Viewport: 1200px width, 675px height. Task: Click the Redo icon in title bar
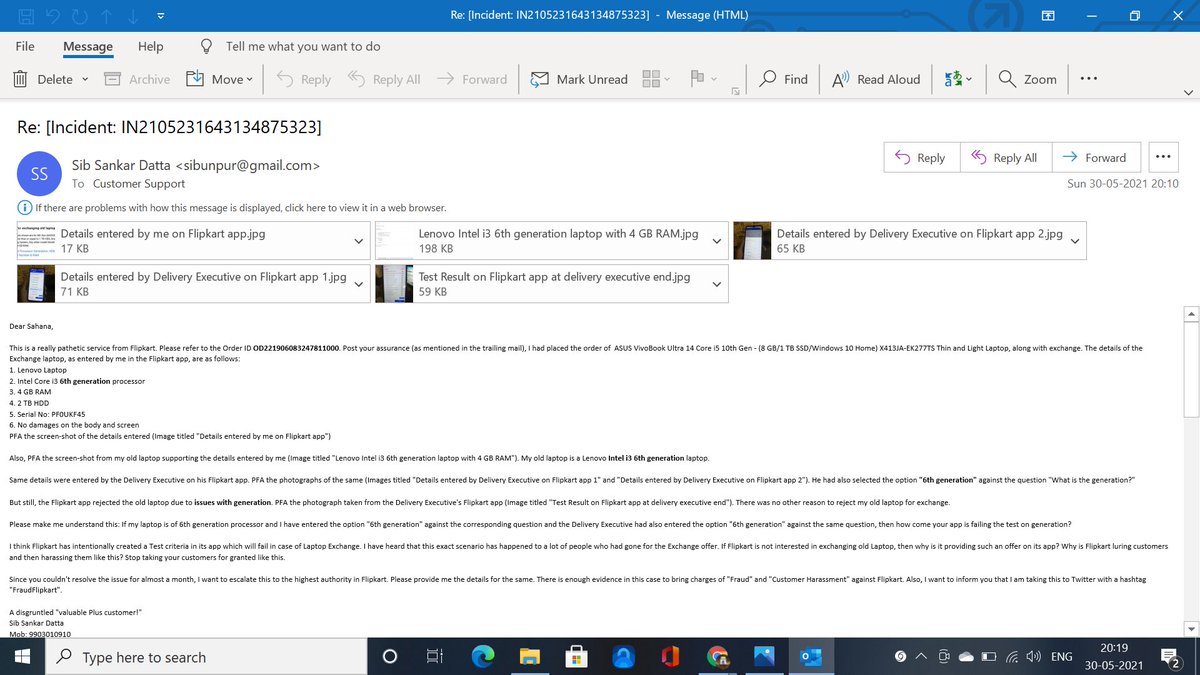coord(82,15)
